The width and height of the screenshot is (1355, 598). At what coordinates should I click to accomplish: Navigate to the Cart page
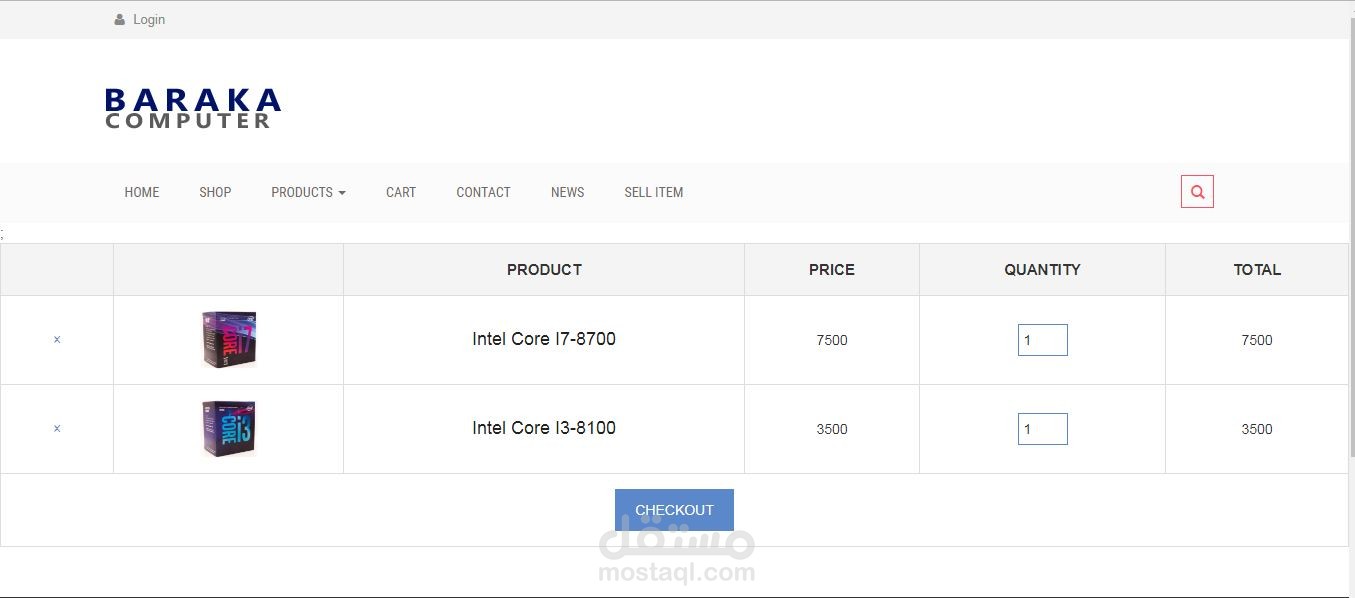(401, 192)
